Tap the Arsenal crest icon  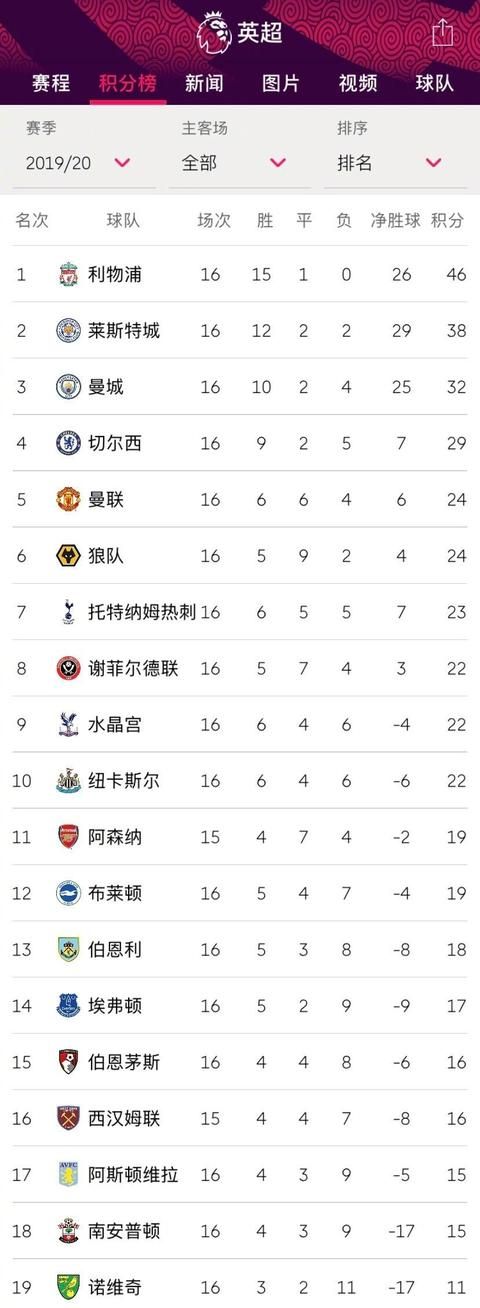tap(68, 836)
